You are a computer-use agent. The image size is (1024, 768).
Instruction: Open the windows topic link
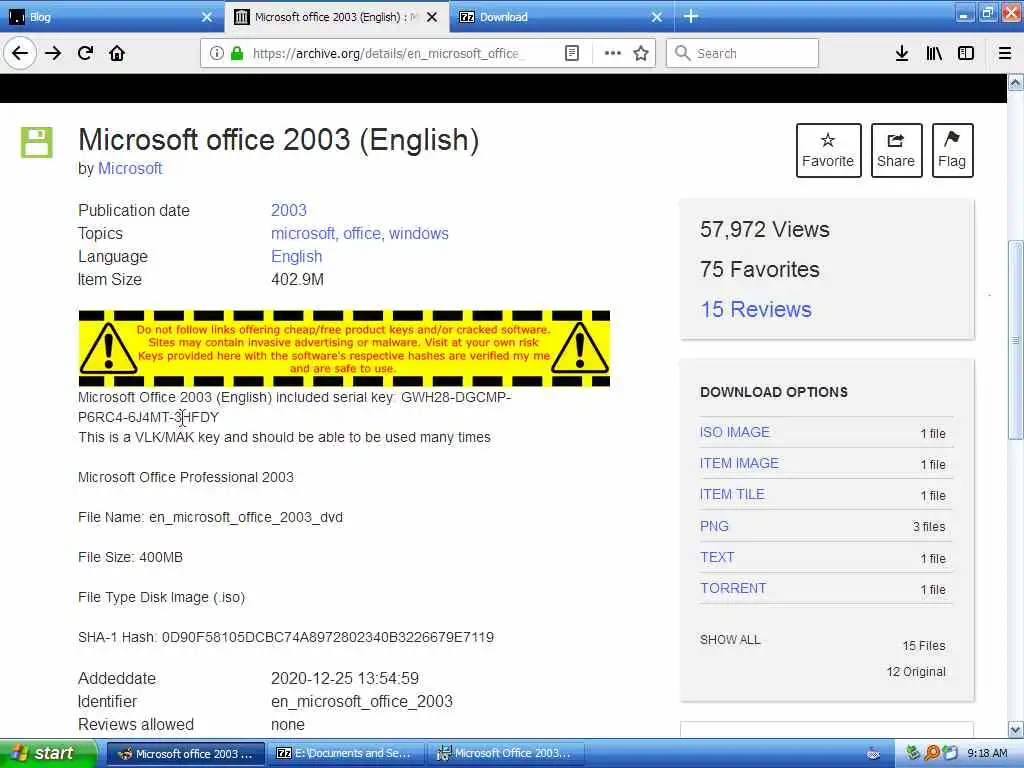pos(419,234)
